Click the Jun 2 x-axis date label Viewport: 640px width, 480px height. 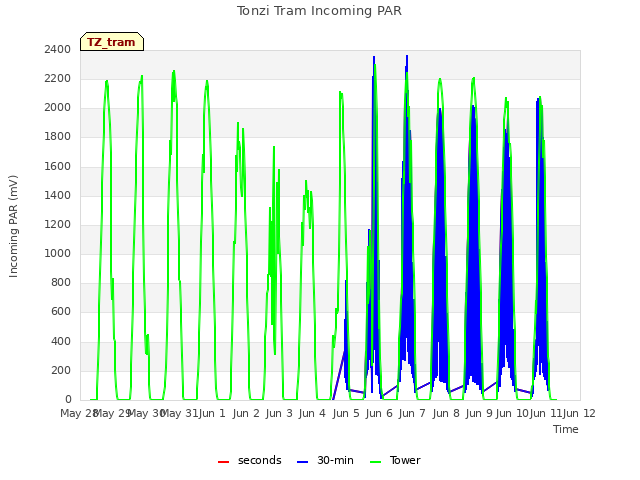(x=246, y=413)
